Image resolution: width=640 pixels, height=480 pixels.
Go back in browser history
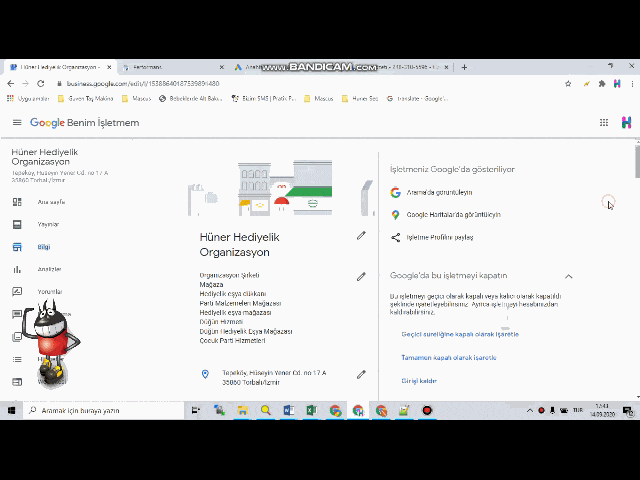point(11,84)
